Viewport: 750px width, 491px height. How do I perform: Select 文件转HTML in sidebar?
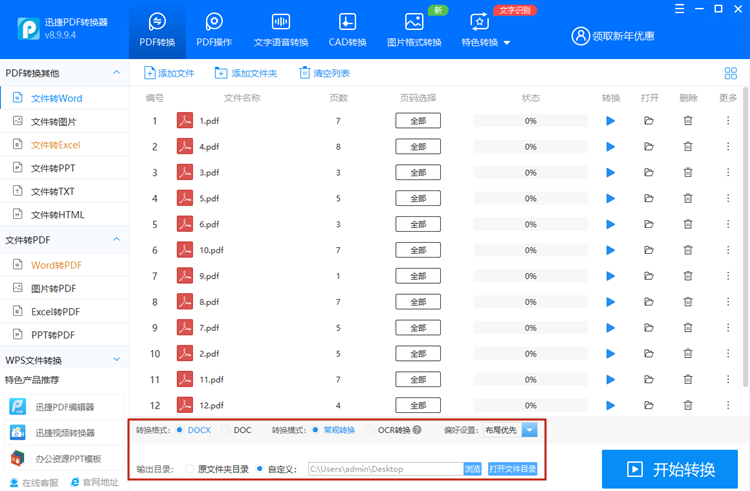65,215
